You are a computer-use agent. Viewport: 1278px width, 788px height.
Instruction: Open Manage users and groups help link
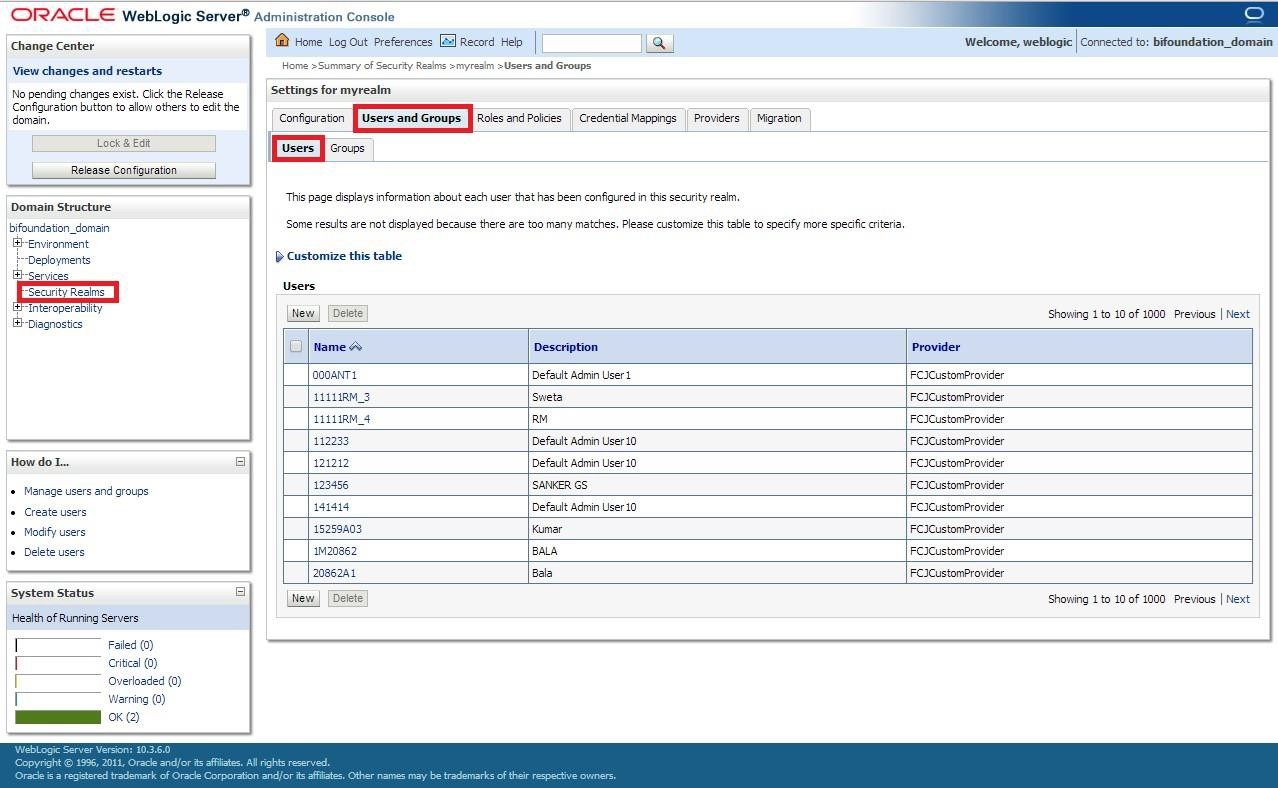click(86, 491)
